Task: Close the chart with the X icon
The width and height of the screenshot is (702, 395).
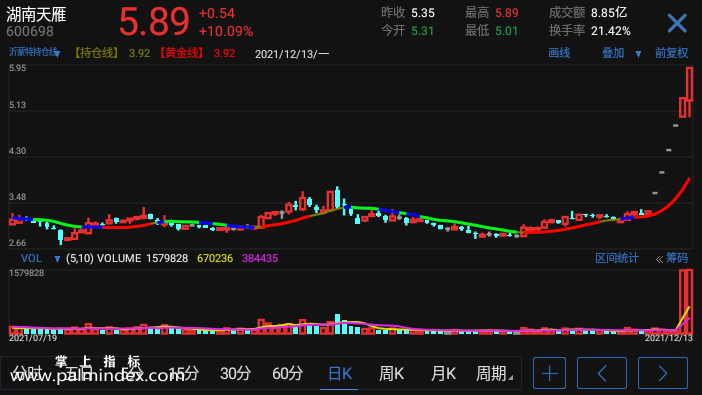Action: [x=677, y=23]
